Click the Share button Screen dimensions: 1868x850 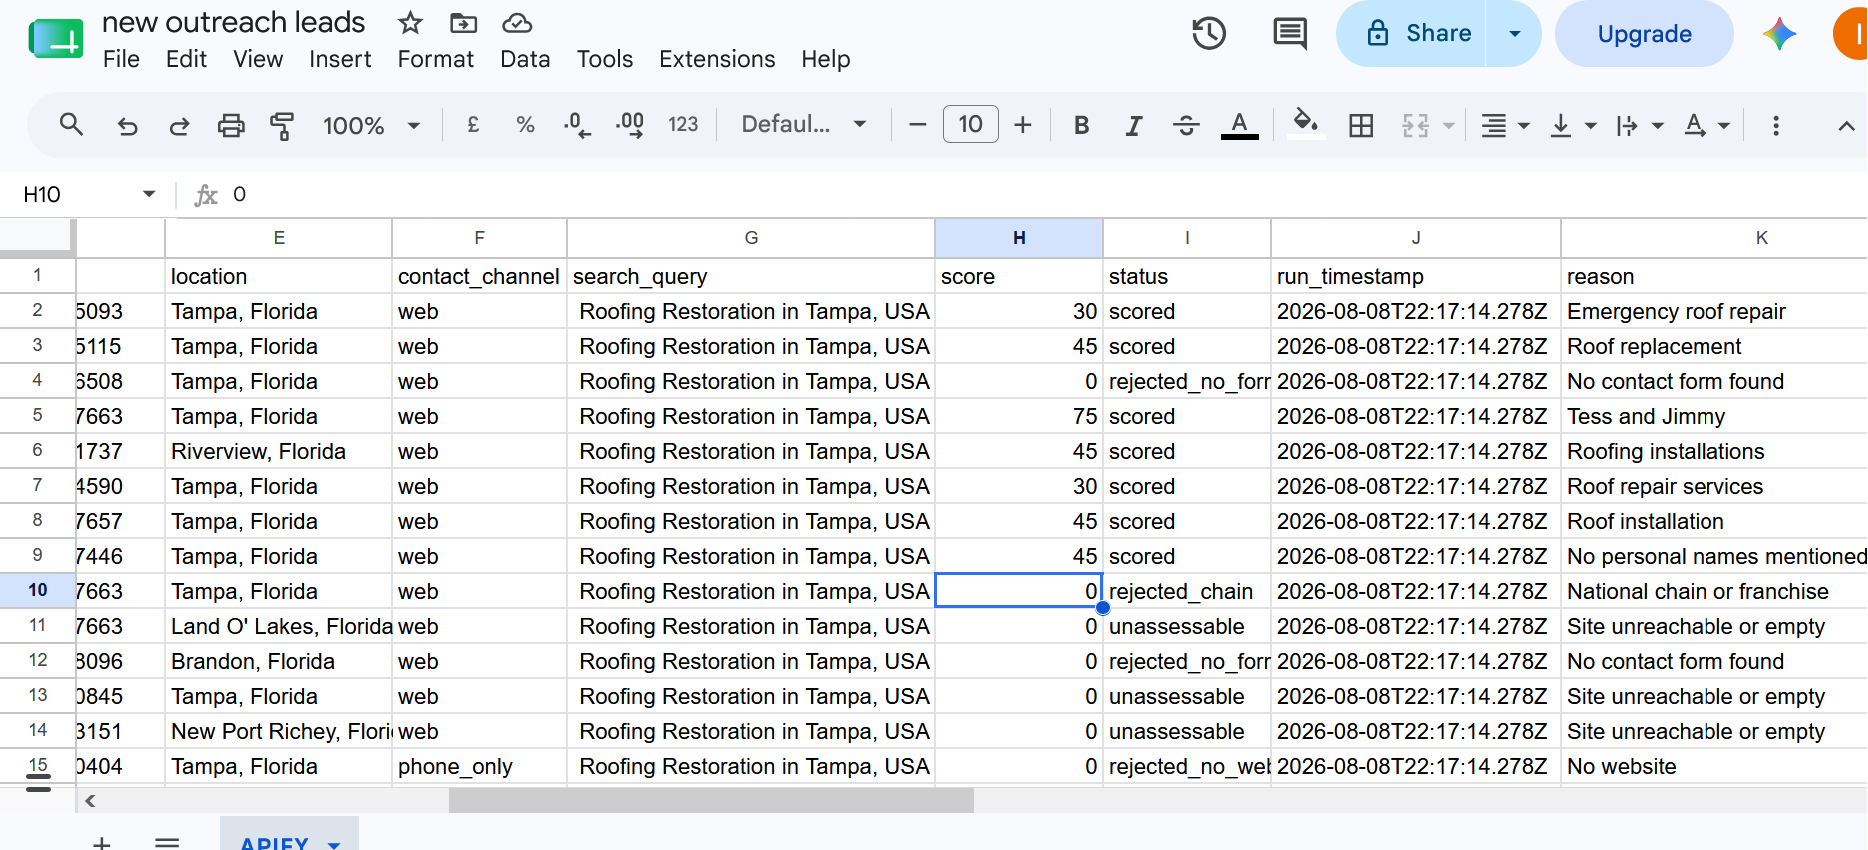point(1412,33)
